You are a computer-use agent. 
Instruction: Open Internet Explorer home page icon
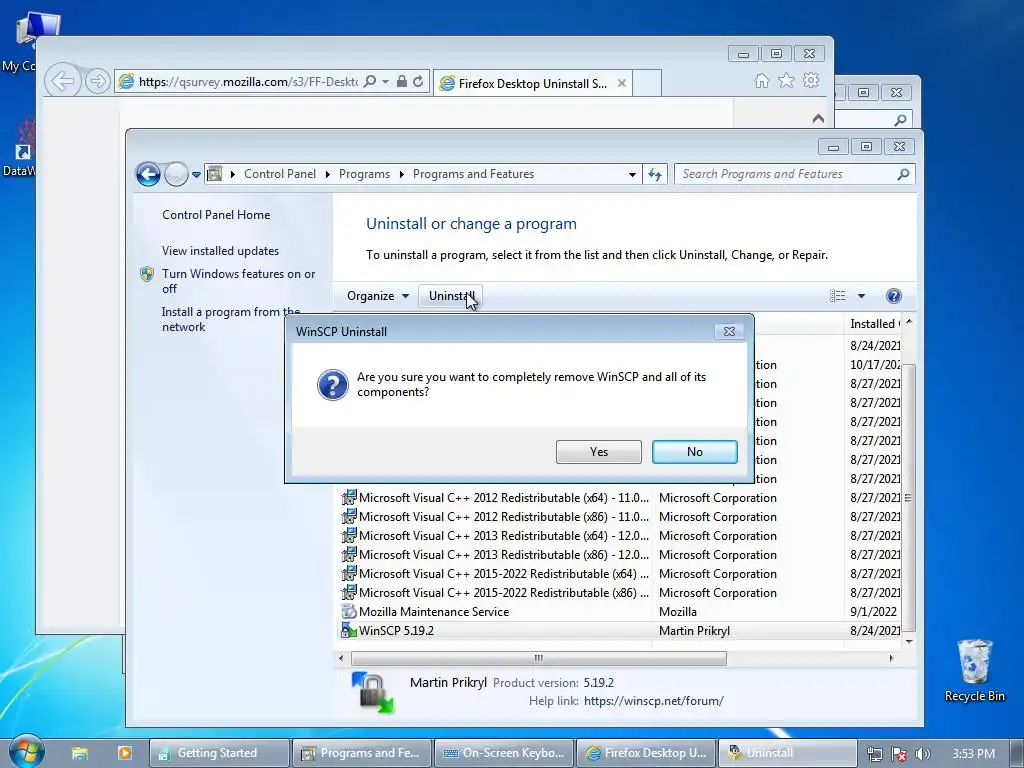761,80
